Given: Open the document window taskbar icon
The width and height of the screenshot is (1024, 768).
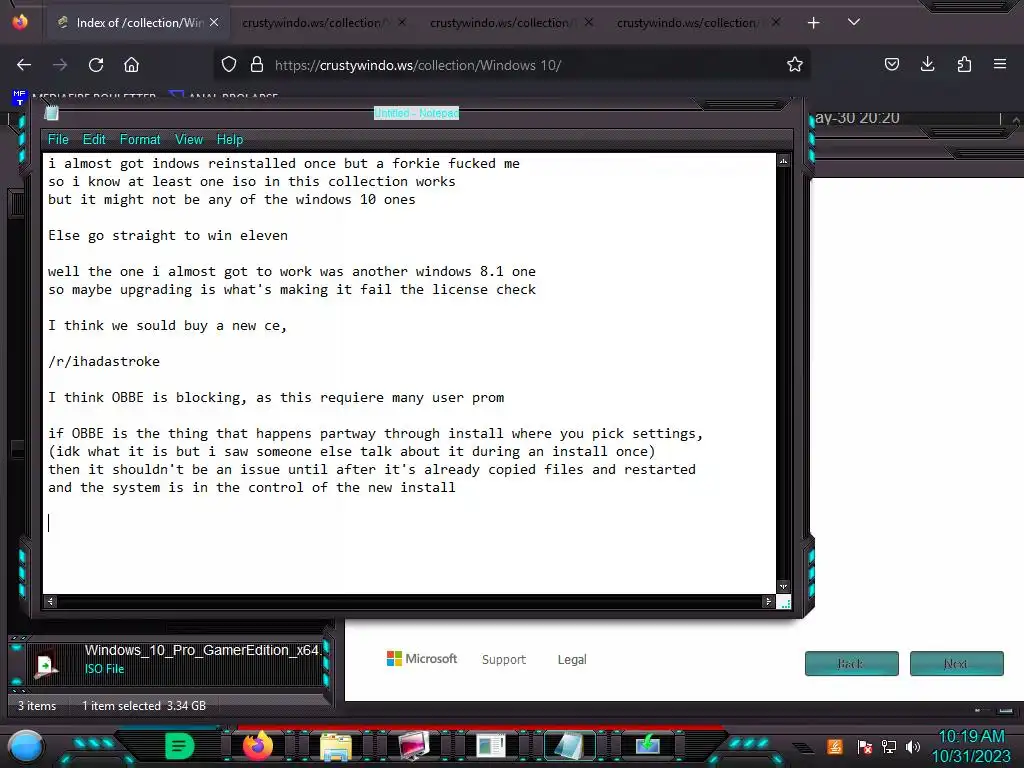Looking at the screenshot, I should [491, 746].
